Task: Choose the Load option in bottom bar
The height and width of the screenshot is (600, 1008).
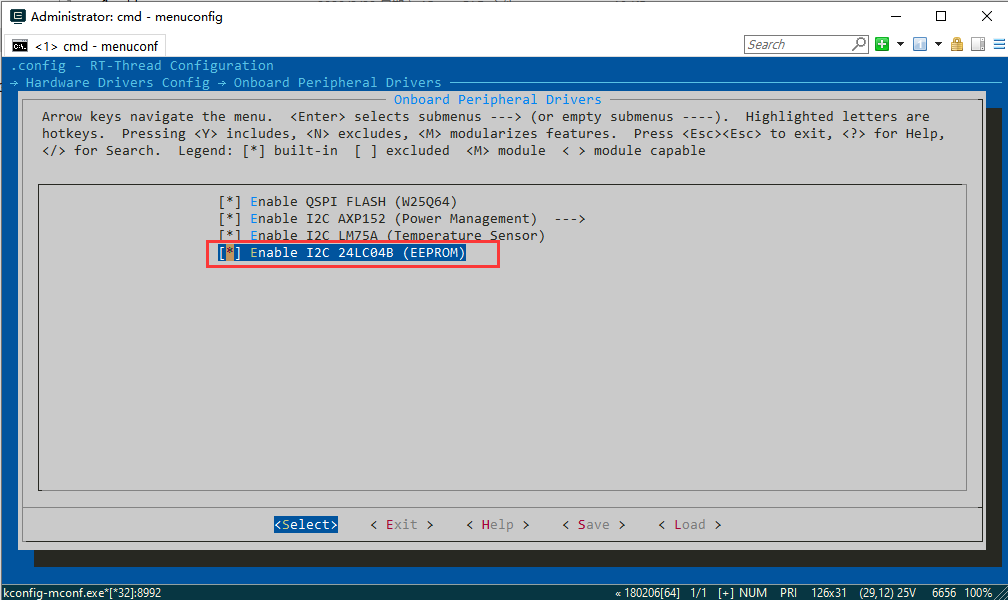Action: (689, 525)
